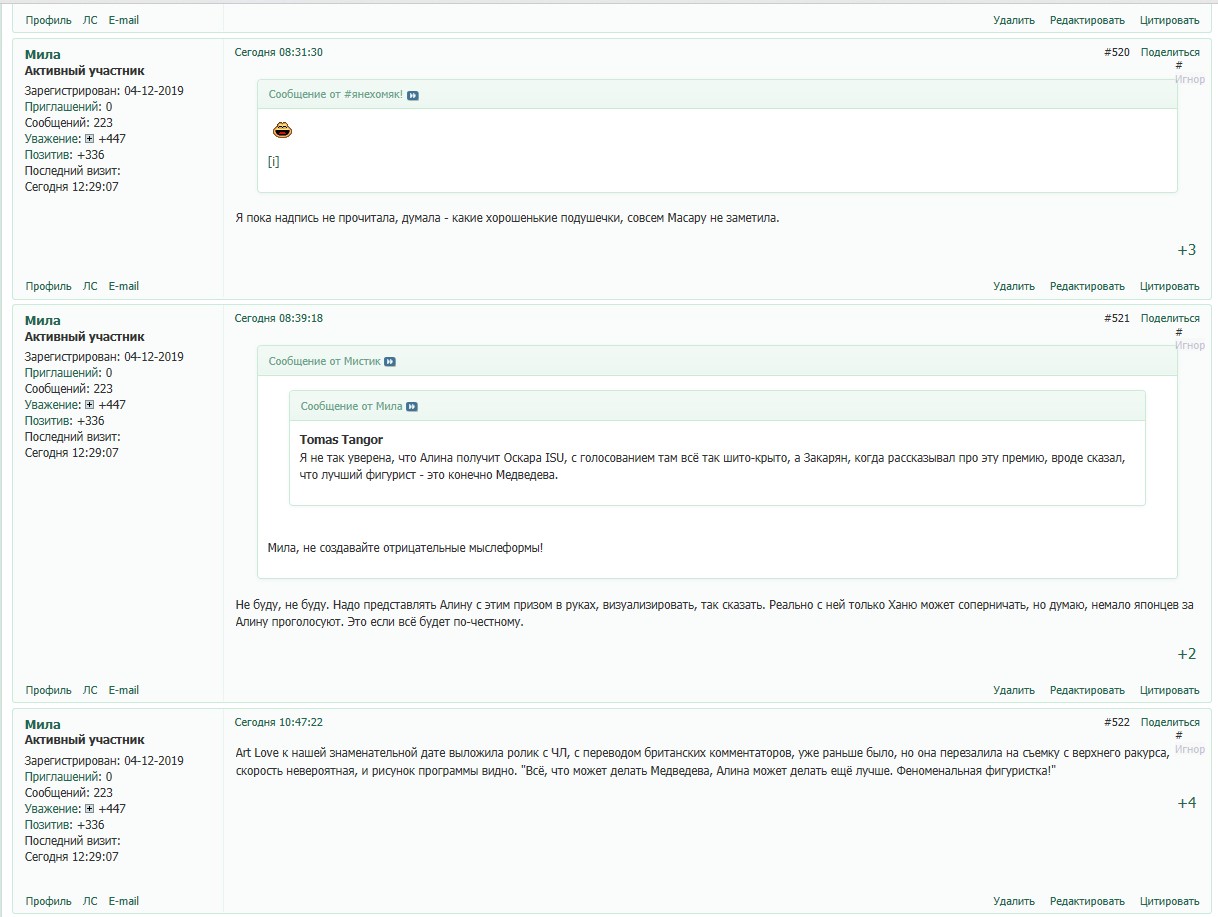Click Приглашений link in post #520 sidebar
The height and width of the screenshot is (917, 1218).
(x=62, y=107)
